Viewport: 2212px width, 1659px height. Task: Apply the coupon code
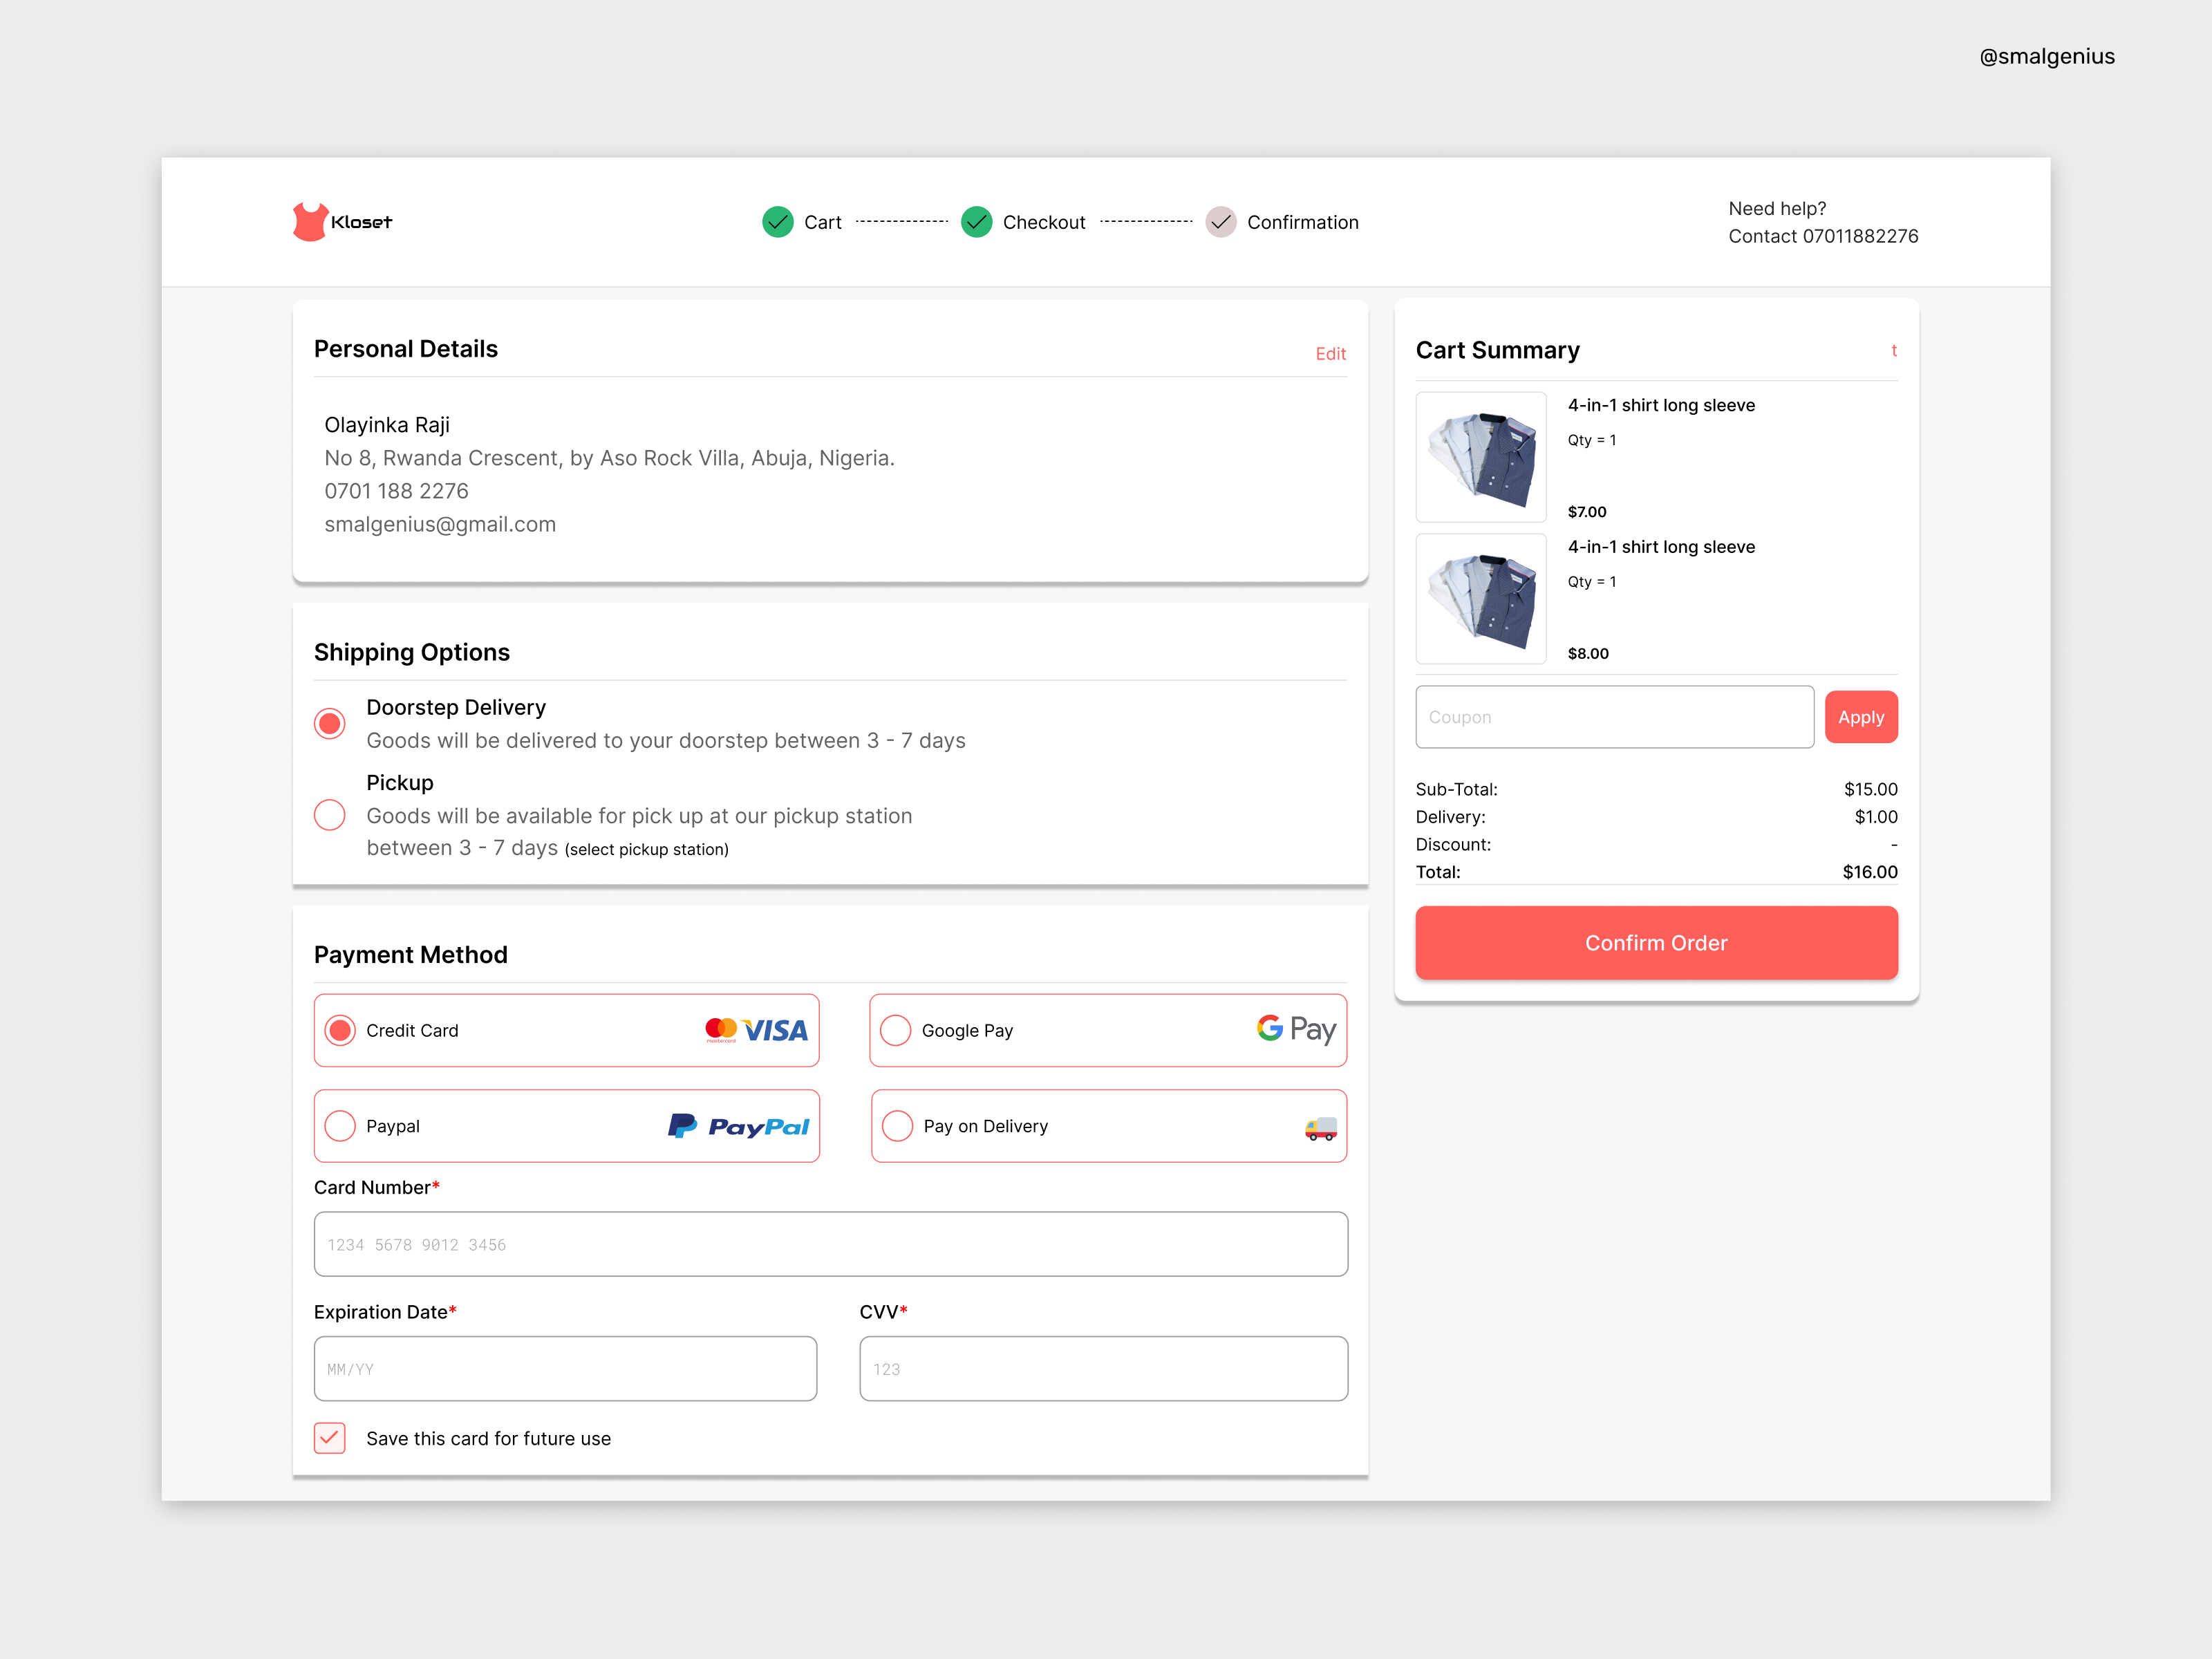coord(1860,717)
